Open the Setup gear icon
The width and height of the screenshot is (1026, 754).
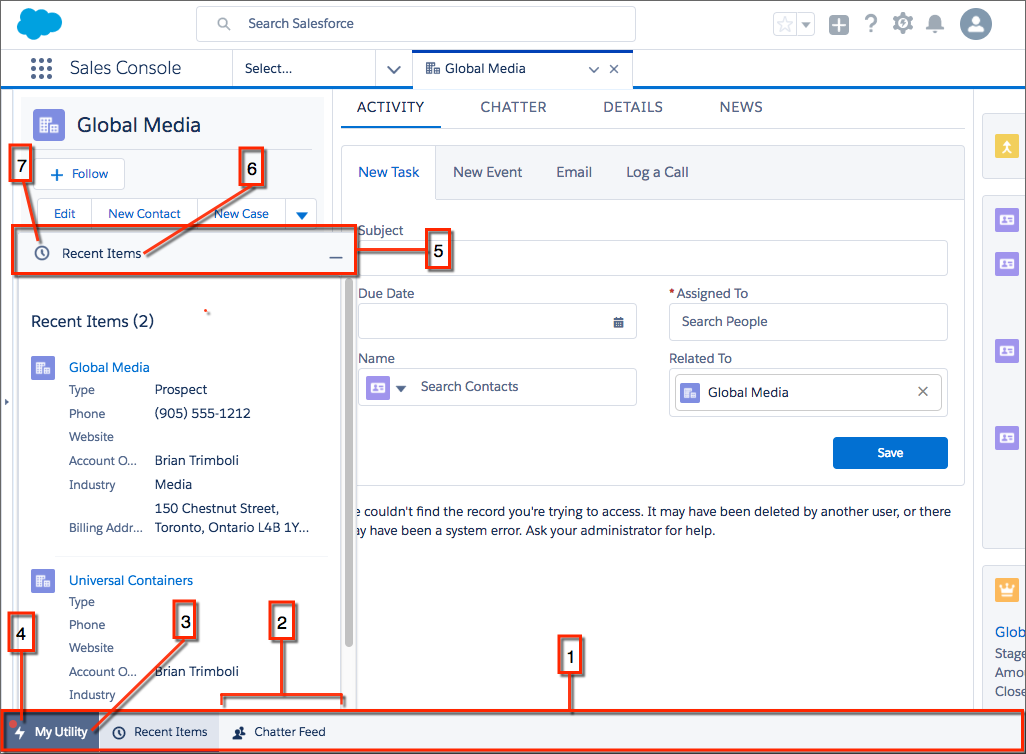(x=903, y=24)
